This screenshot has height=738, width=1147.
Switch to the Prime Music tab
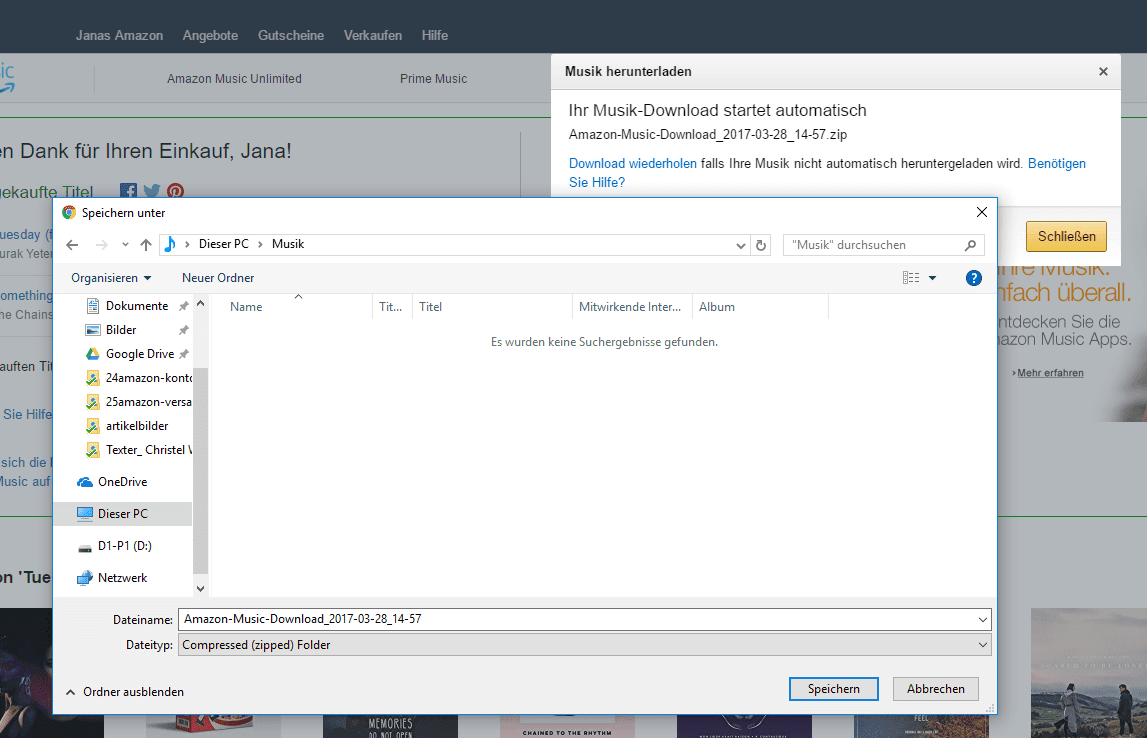[433, 79]
